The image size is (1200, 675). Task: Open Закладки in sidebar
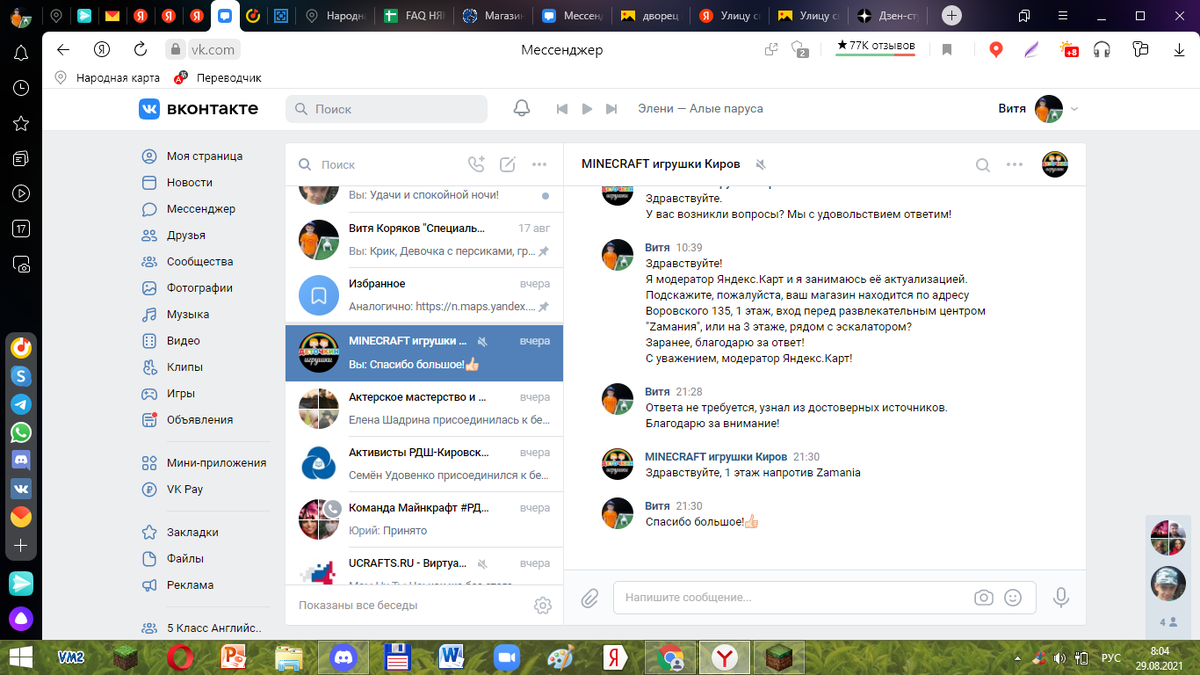tap(192, 532)
